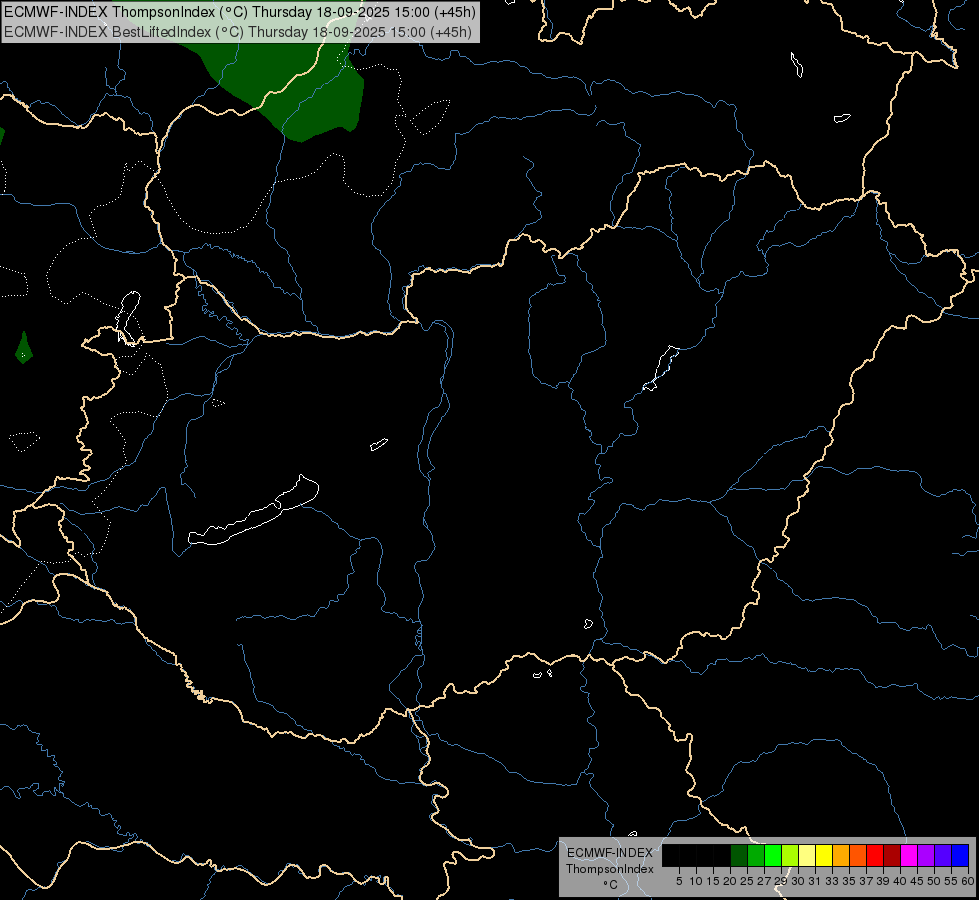
Task: Click the legend scale value '33'
Action: [x=832, y=881]
